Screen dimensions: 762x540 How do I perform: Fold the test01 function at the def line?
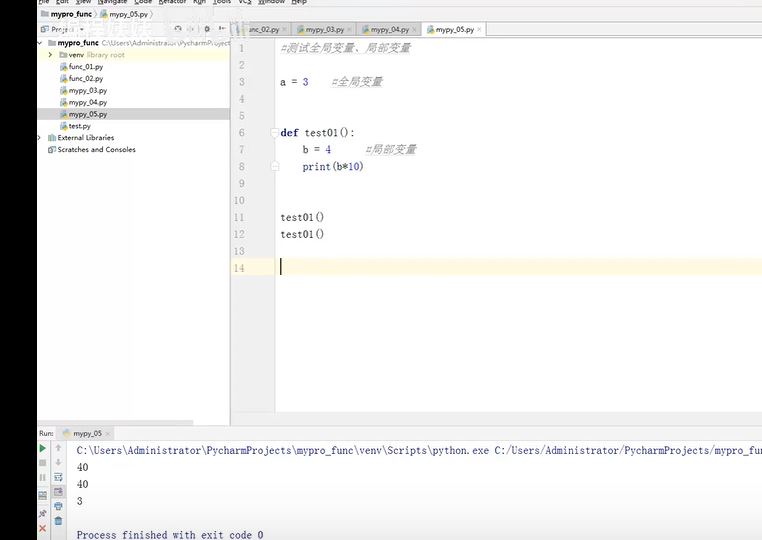click(275, 132)
